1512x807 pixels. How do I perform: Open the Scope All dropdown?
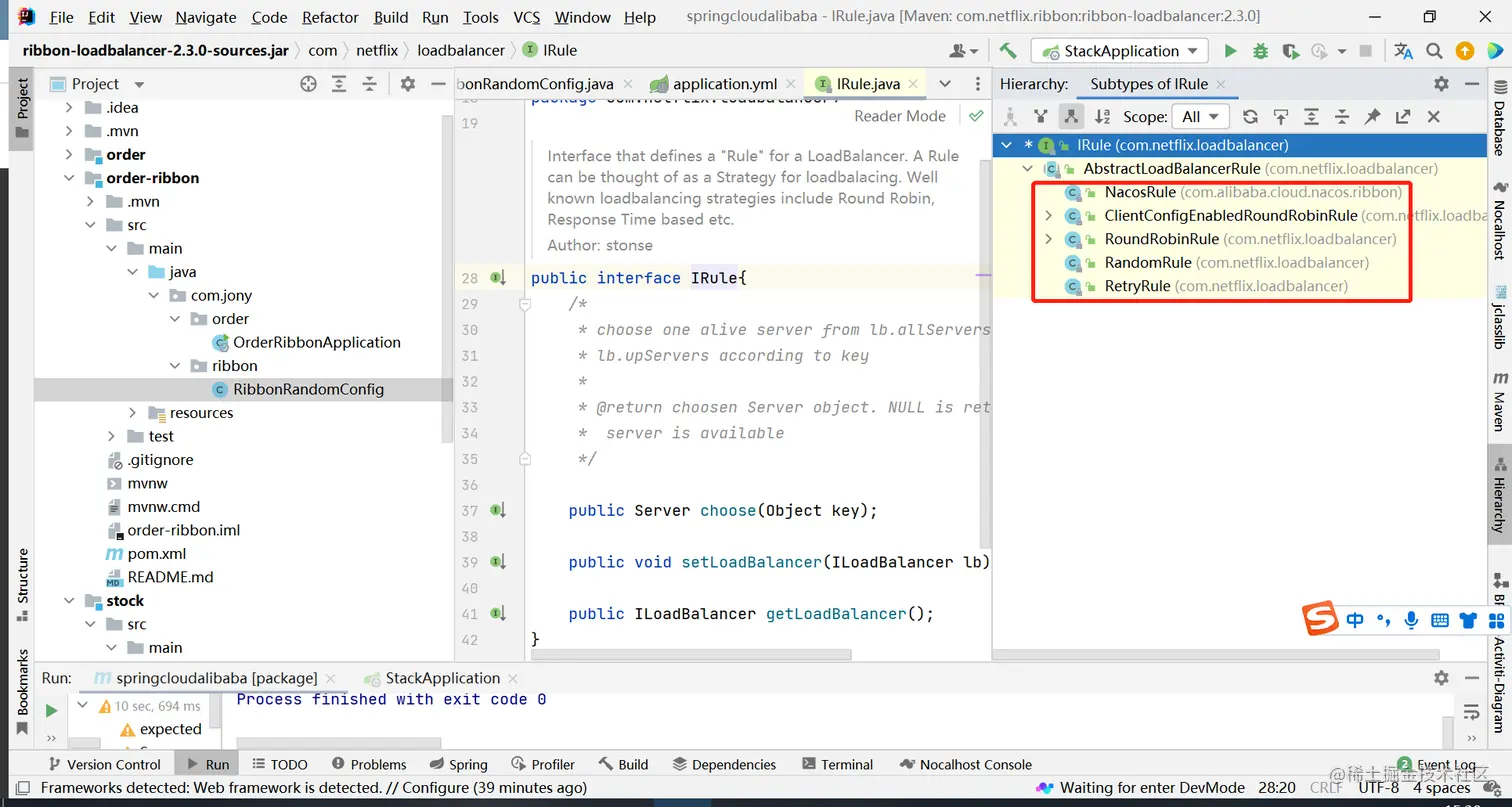pyautogui.click(x=1200, y=117)
